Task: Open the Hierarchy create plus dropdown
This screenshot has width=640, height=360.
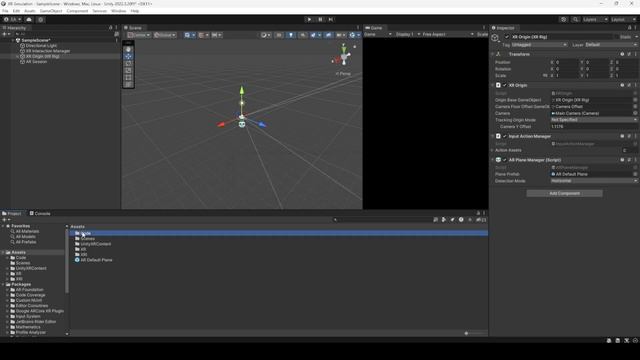Action: click(6, 34)
